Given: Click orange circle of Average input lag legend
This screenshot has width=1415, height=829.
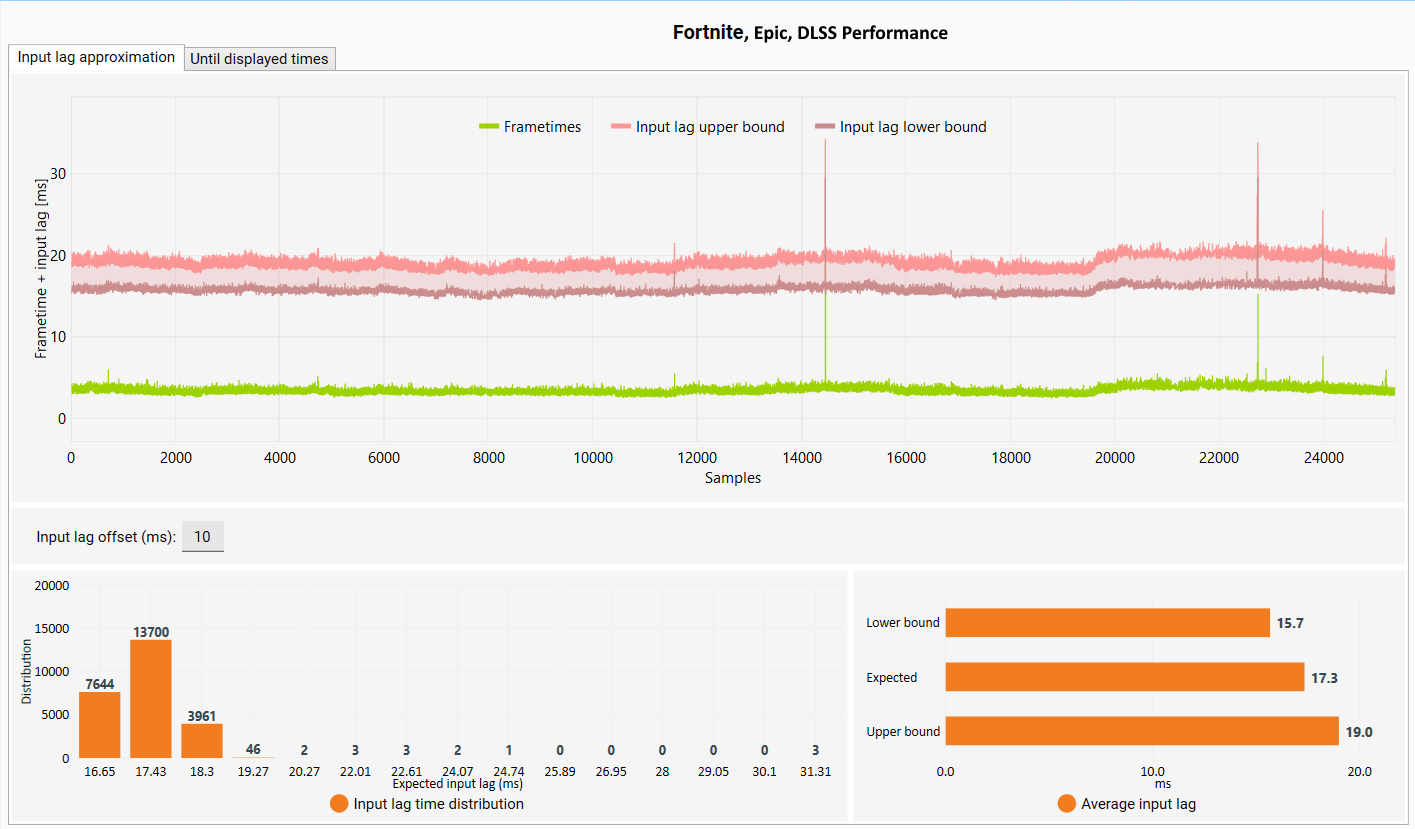Looking at the screenshot, I should point(1066,804).
